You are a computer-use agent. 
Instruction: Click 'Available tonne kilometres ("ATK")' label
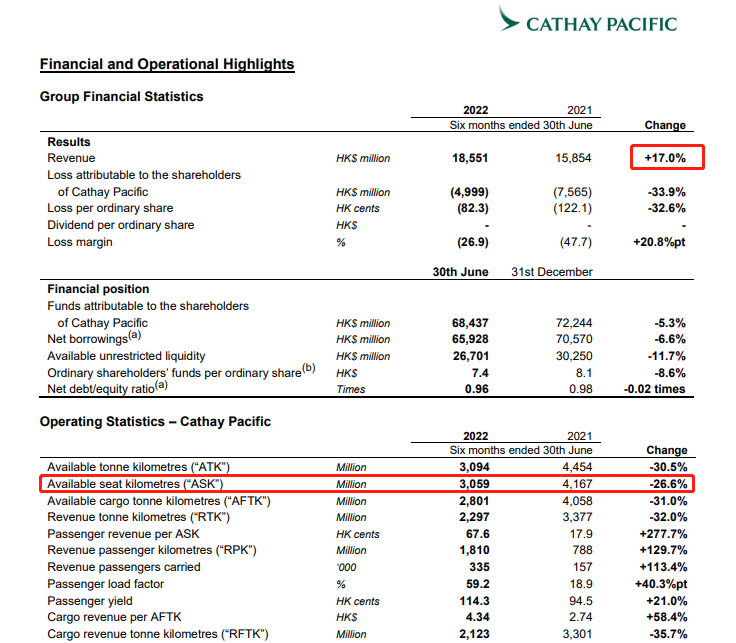pos(138,467)
